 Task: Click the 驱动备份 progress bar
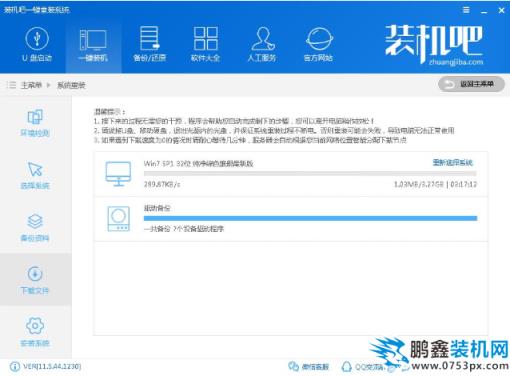pyautogui.click(x=310, y=218)
